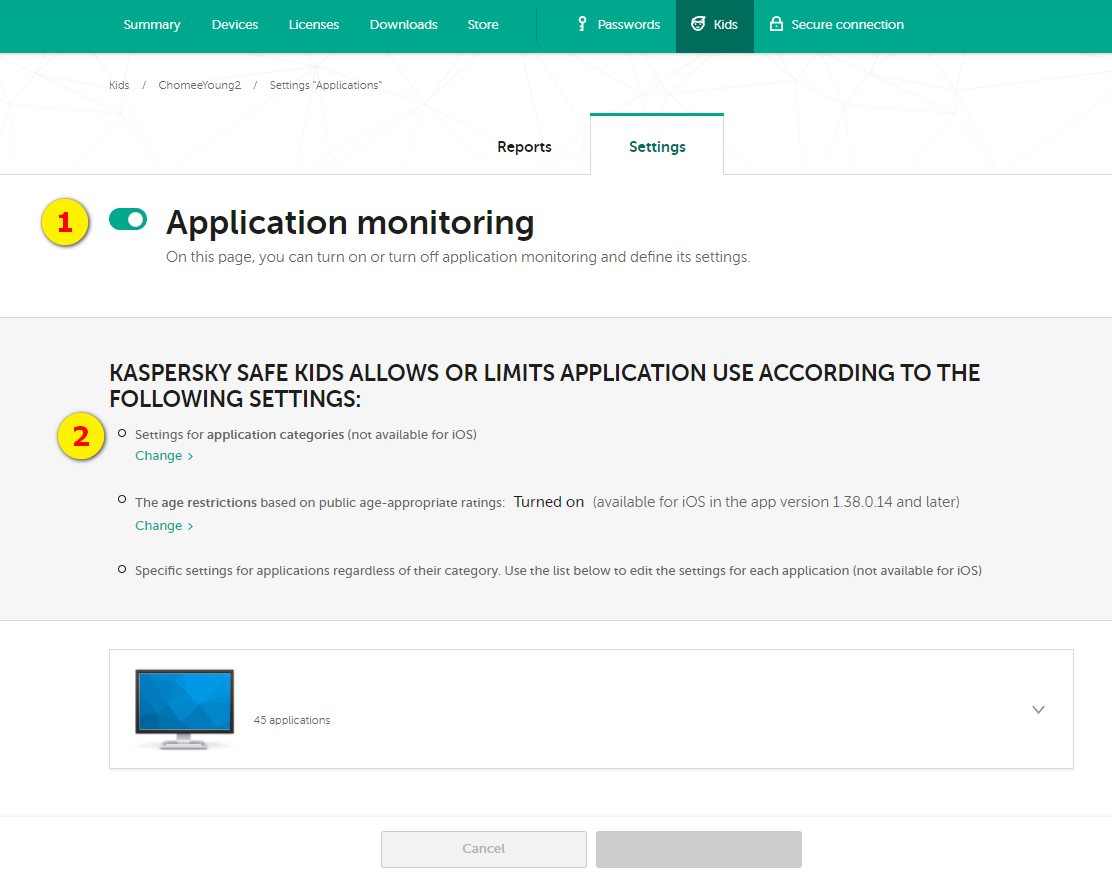
Task: Open Secure connection page
Action: point(847,25)
